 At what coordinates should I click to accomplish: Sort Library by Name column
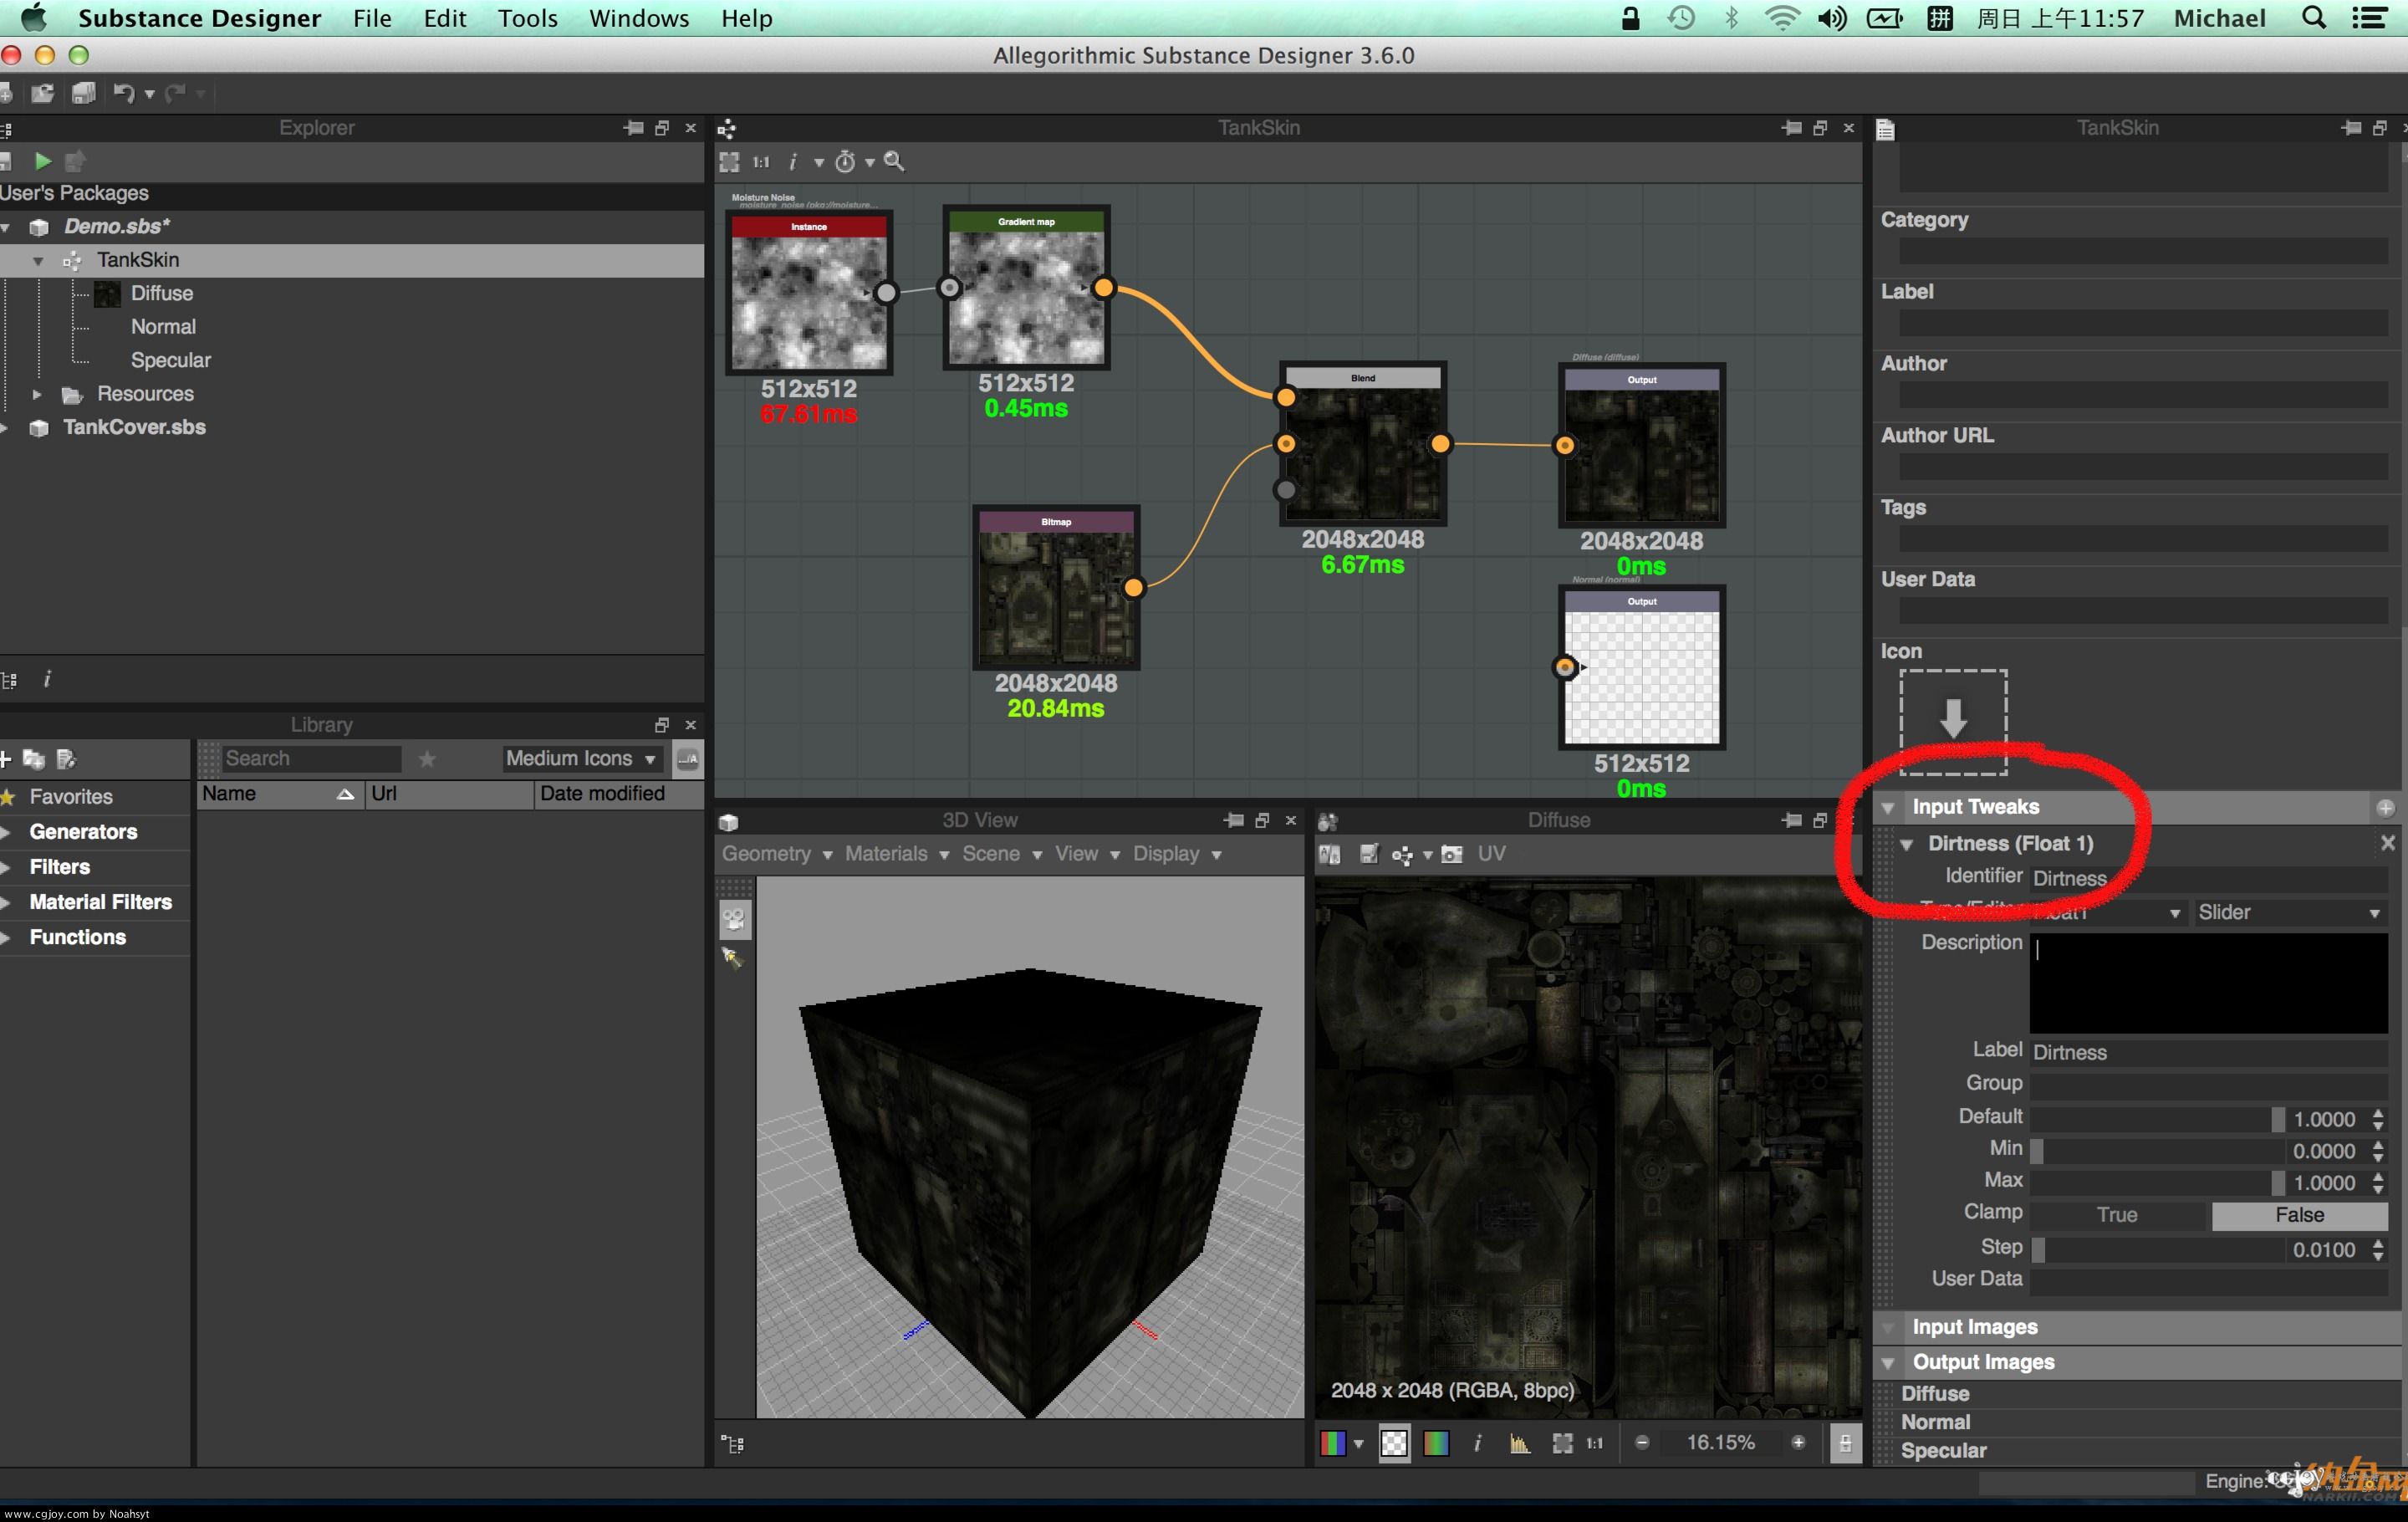pyautogui.click(x=280, y=794)
